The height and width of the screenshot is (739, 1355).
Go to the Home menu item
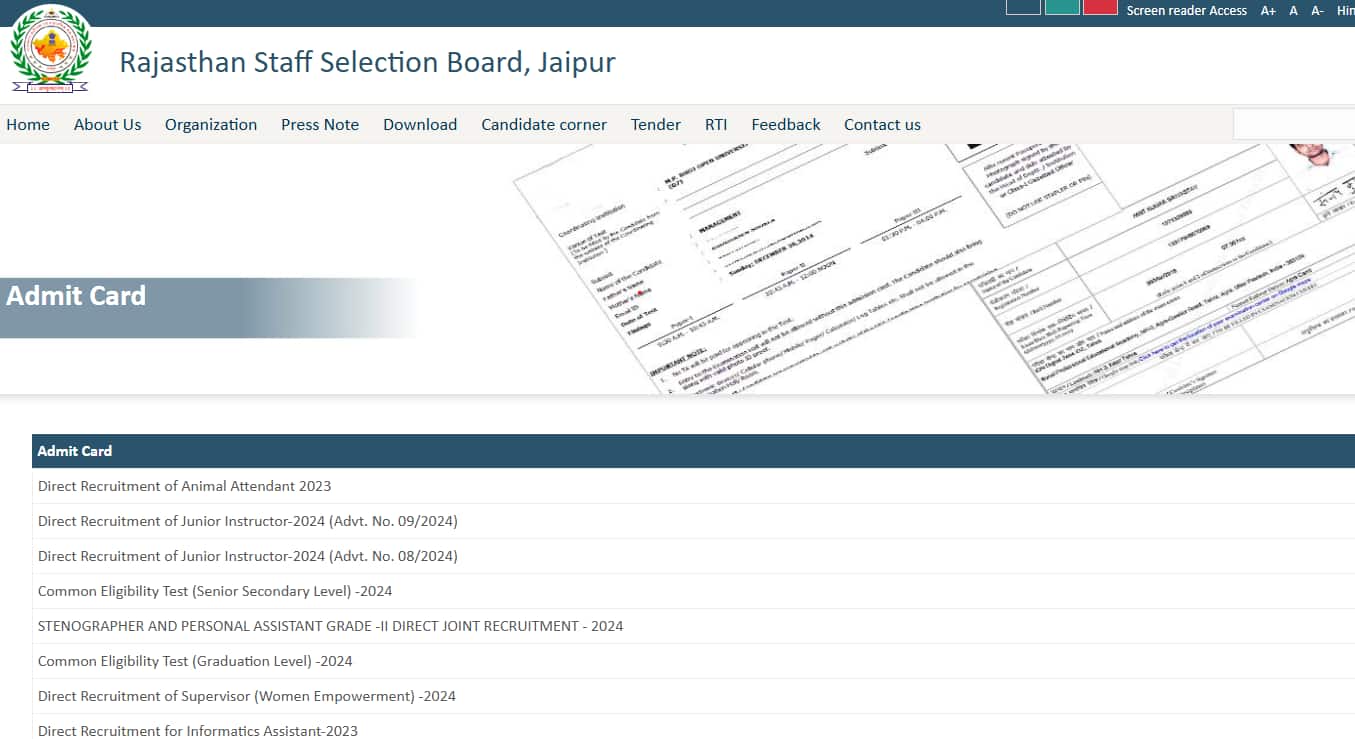pyautogui.click(x=28, y=125)
